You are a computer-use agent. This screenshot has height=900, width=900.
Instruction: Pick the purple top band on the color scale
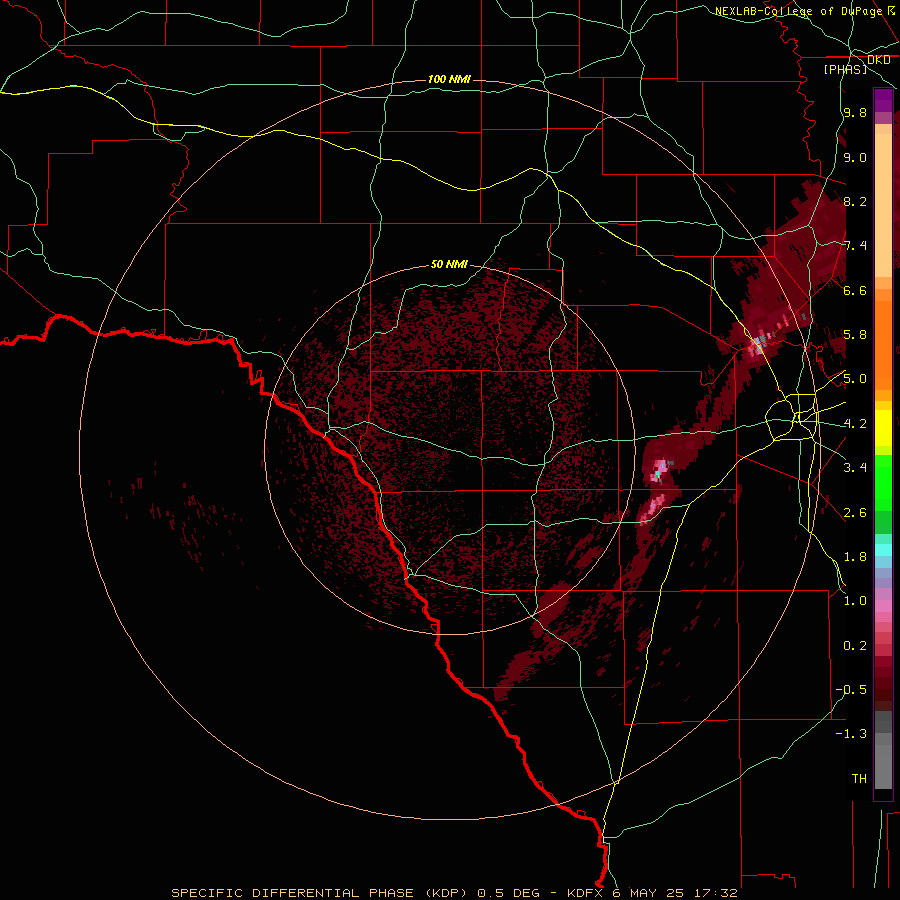pyautogui.click(x=883, y=100)
